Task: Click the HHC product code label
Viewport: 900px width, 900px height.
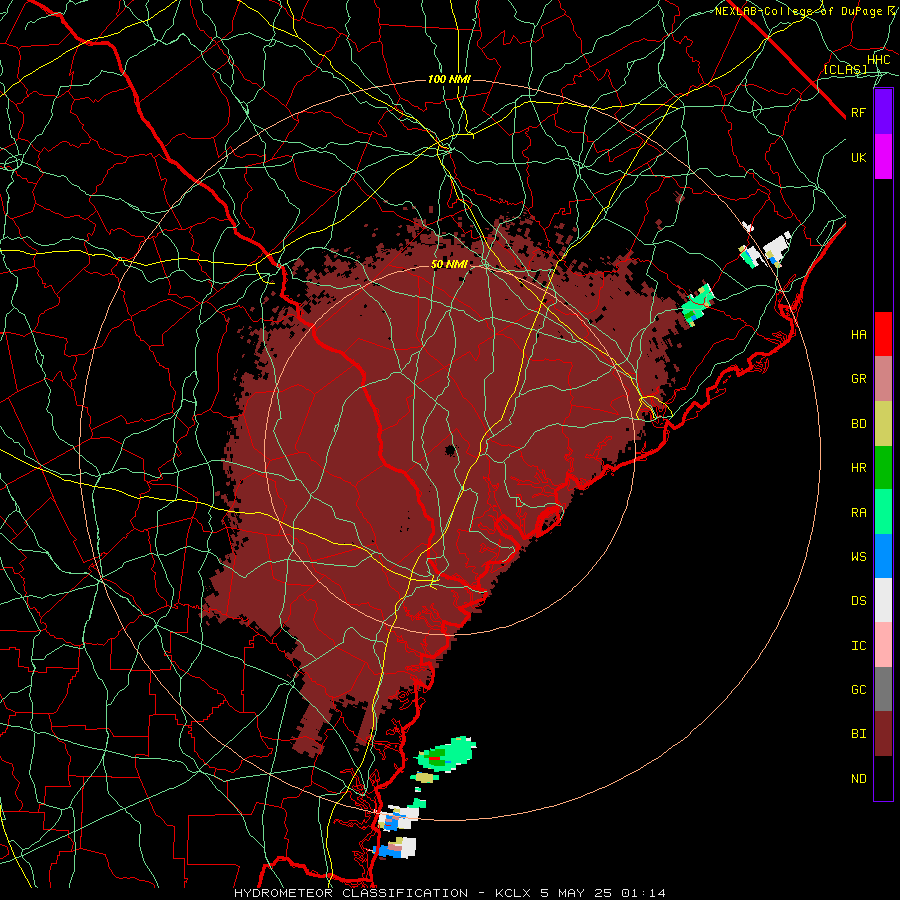Action: point(878,60)
